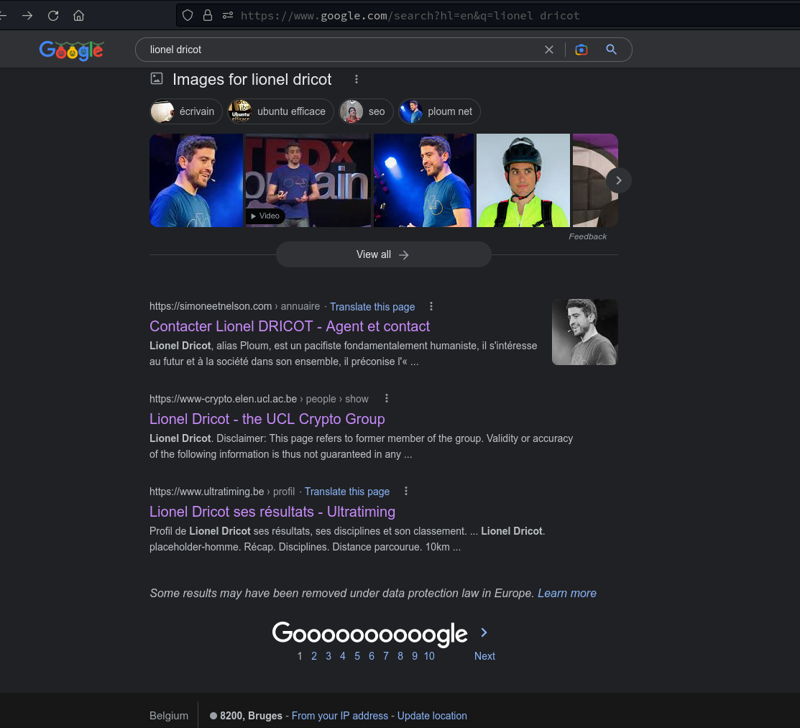Click the Google logo
The width and height of the screenshot is (800, 728).
(x=71, y=50)
